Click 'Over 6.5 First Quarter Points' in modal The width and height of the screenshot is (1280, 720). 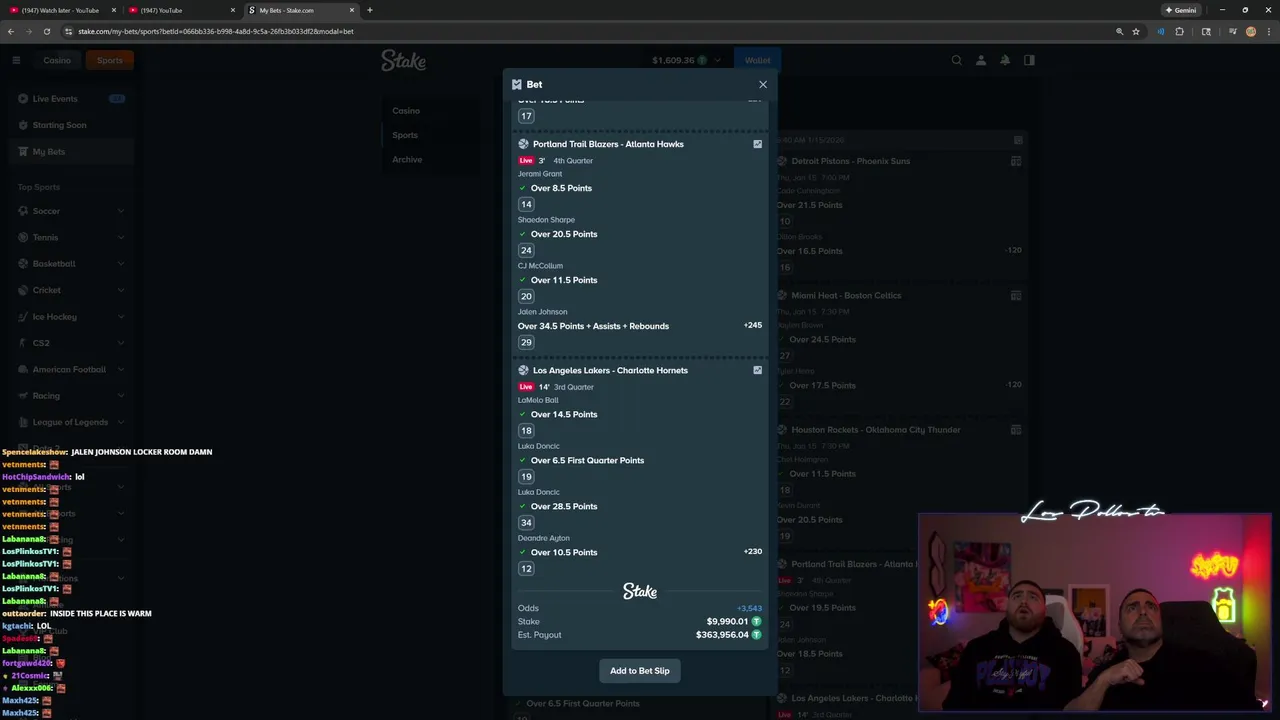[x=587, y=460]
